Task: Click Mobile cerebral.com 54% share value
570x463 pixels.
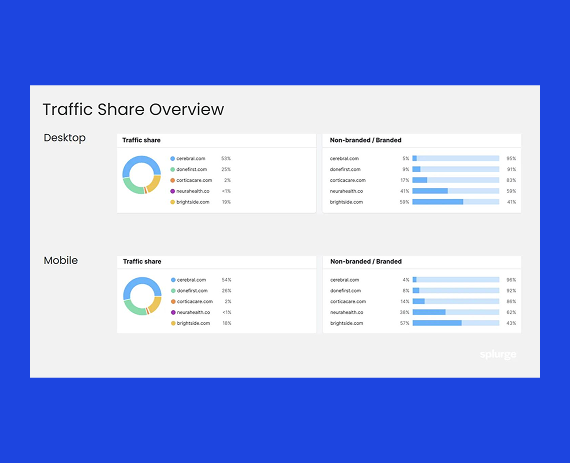Action: pos(226,280)
